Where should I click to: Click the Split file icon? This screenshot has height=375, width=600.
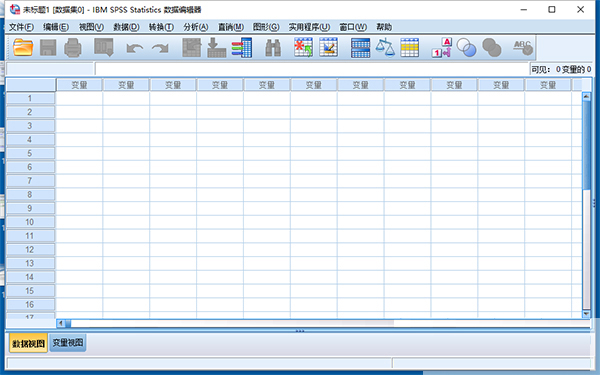coord(360,48)
